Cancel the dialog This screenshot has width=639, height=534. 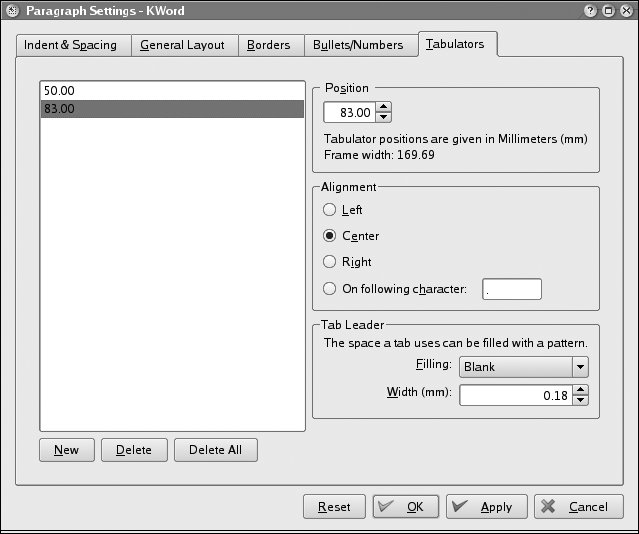coord(579,507)
